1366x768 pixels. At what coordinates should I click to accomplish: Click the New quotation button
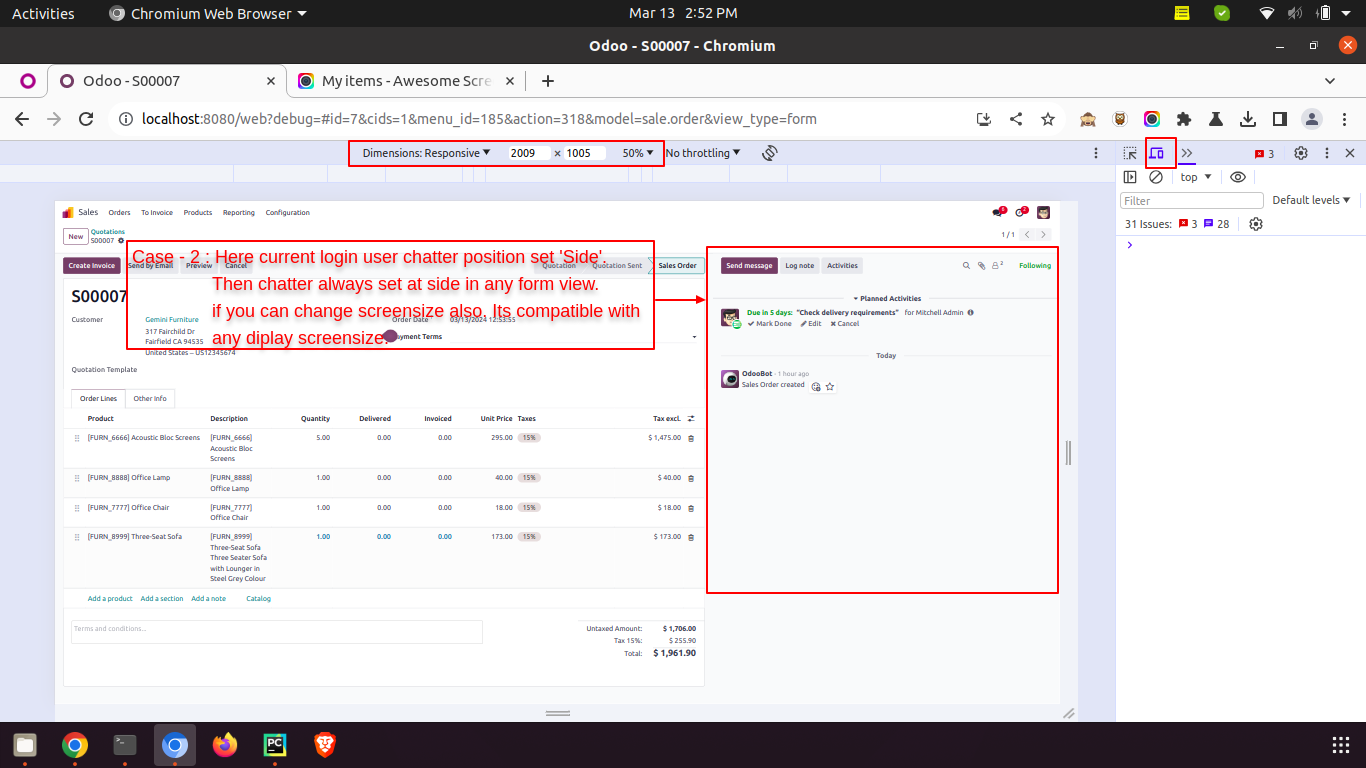click(76, 237)
